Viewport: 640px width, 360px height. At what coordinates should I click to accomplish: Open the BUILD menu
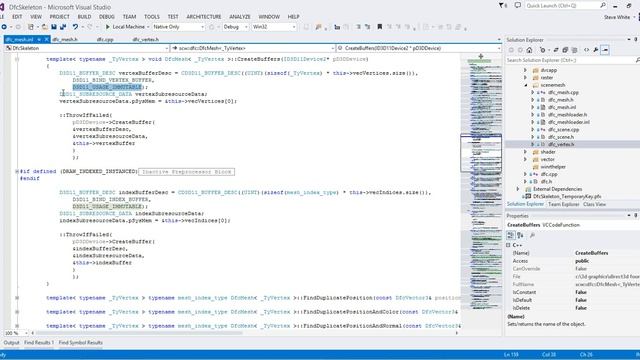84,17
